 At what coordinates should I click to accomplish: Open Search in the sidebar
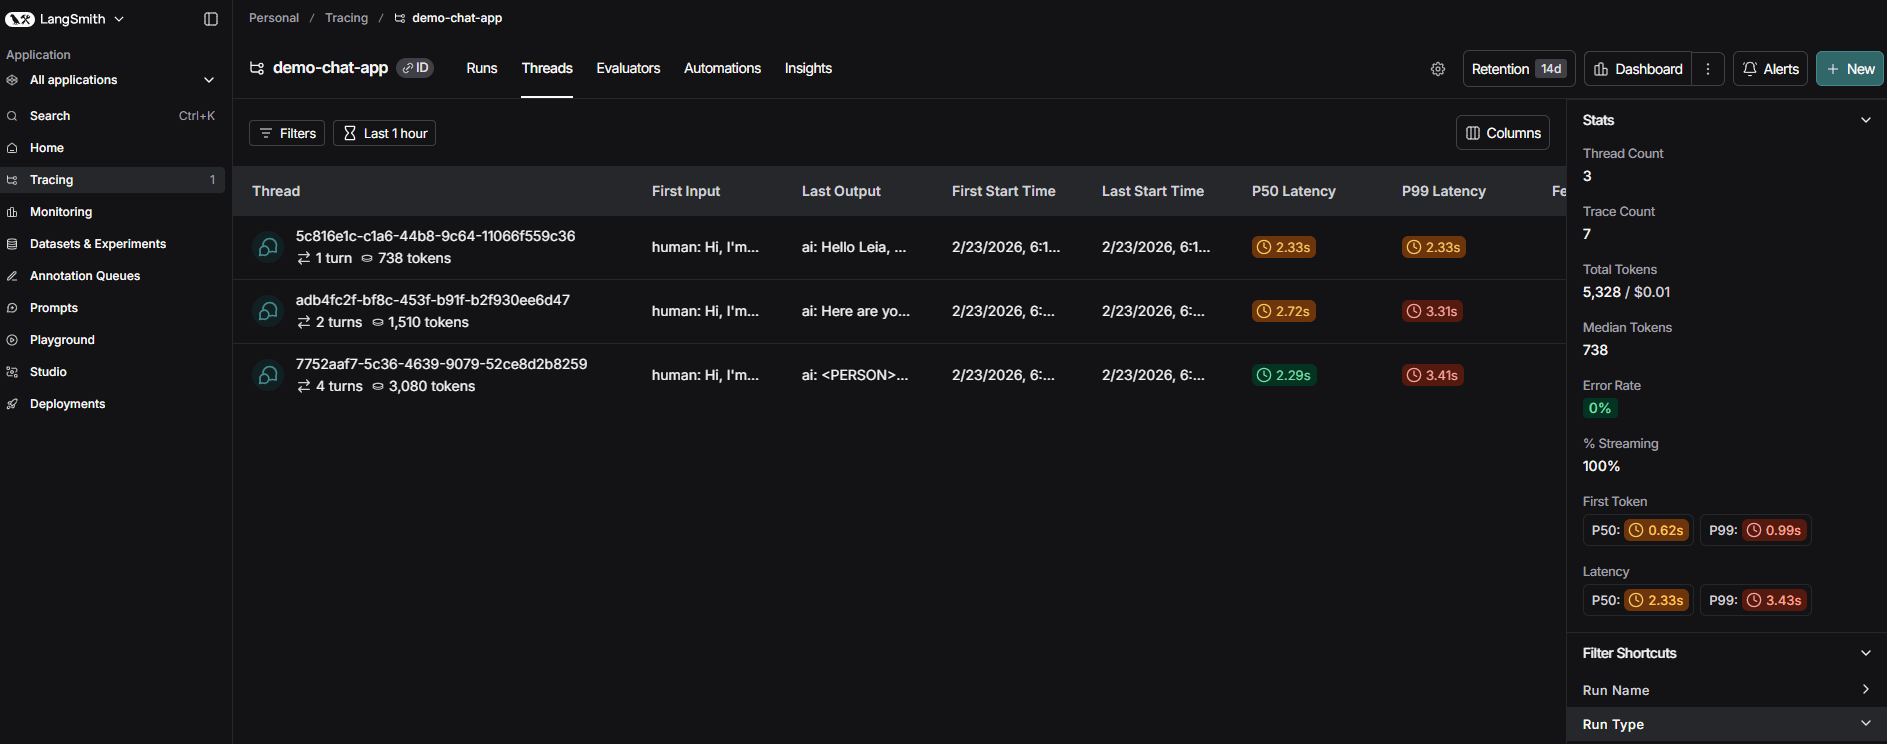tap(112, 116)
